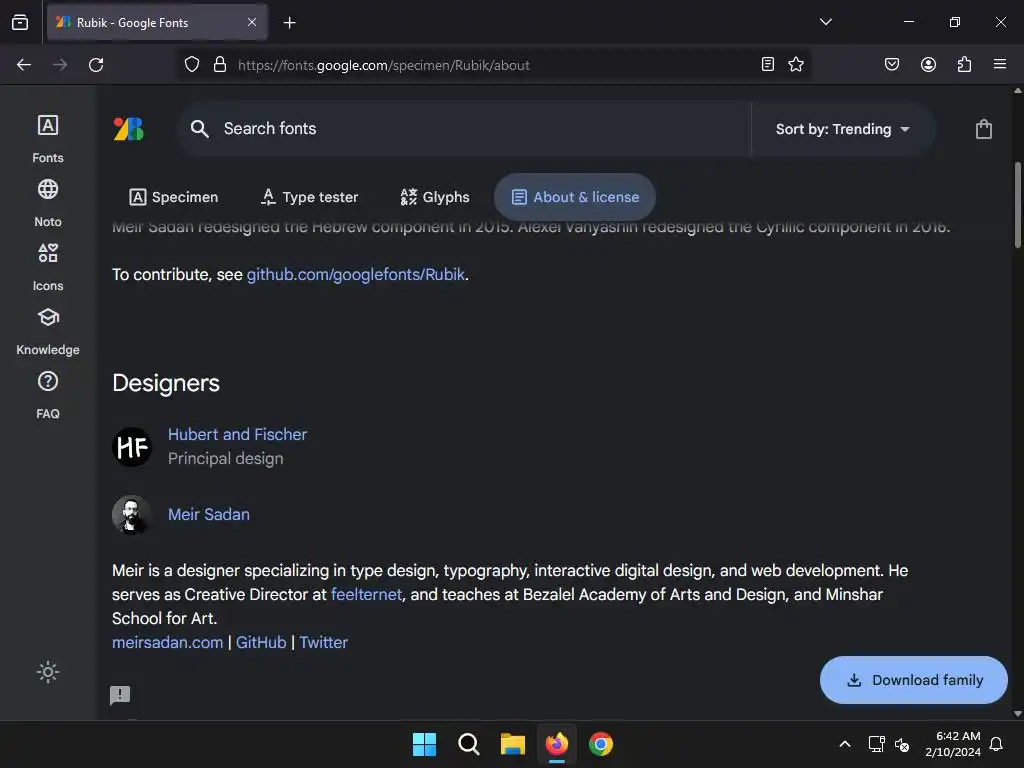
Task: Click Firefox icon in taskbar
Action: click(556, 744)
